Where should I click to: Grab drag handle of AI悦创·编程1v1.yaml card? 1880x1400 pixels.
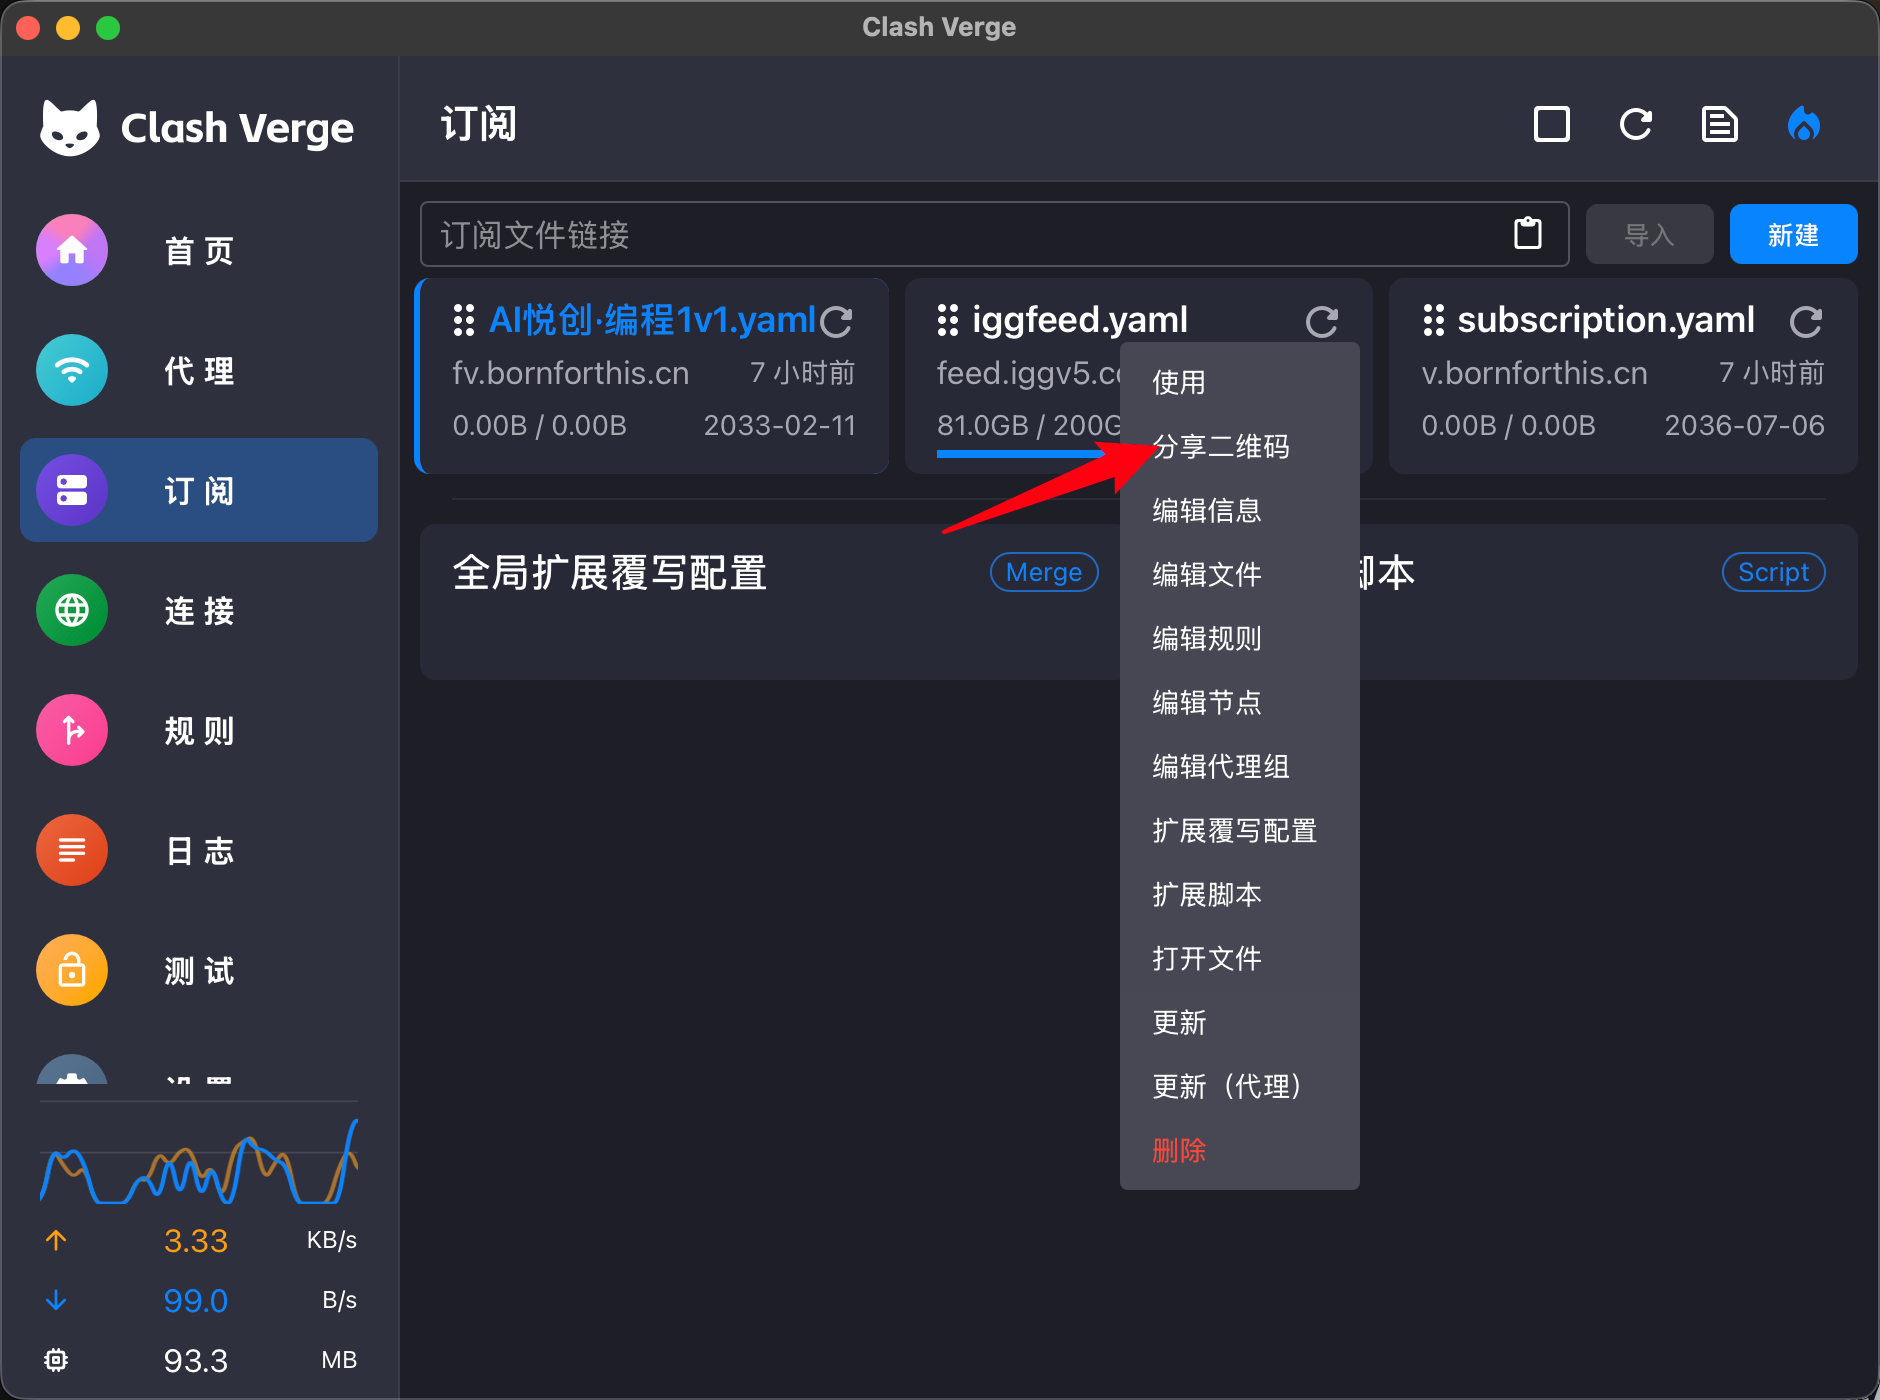click(463, 320)
